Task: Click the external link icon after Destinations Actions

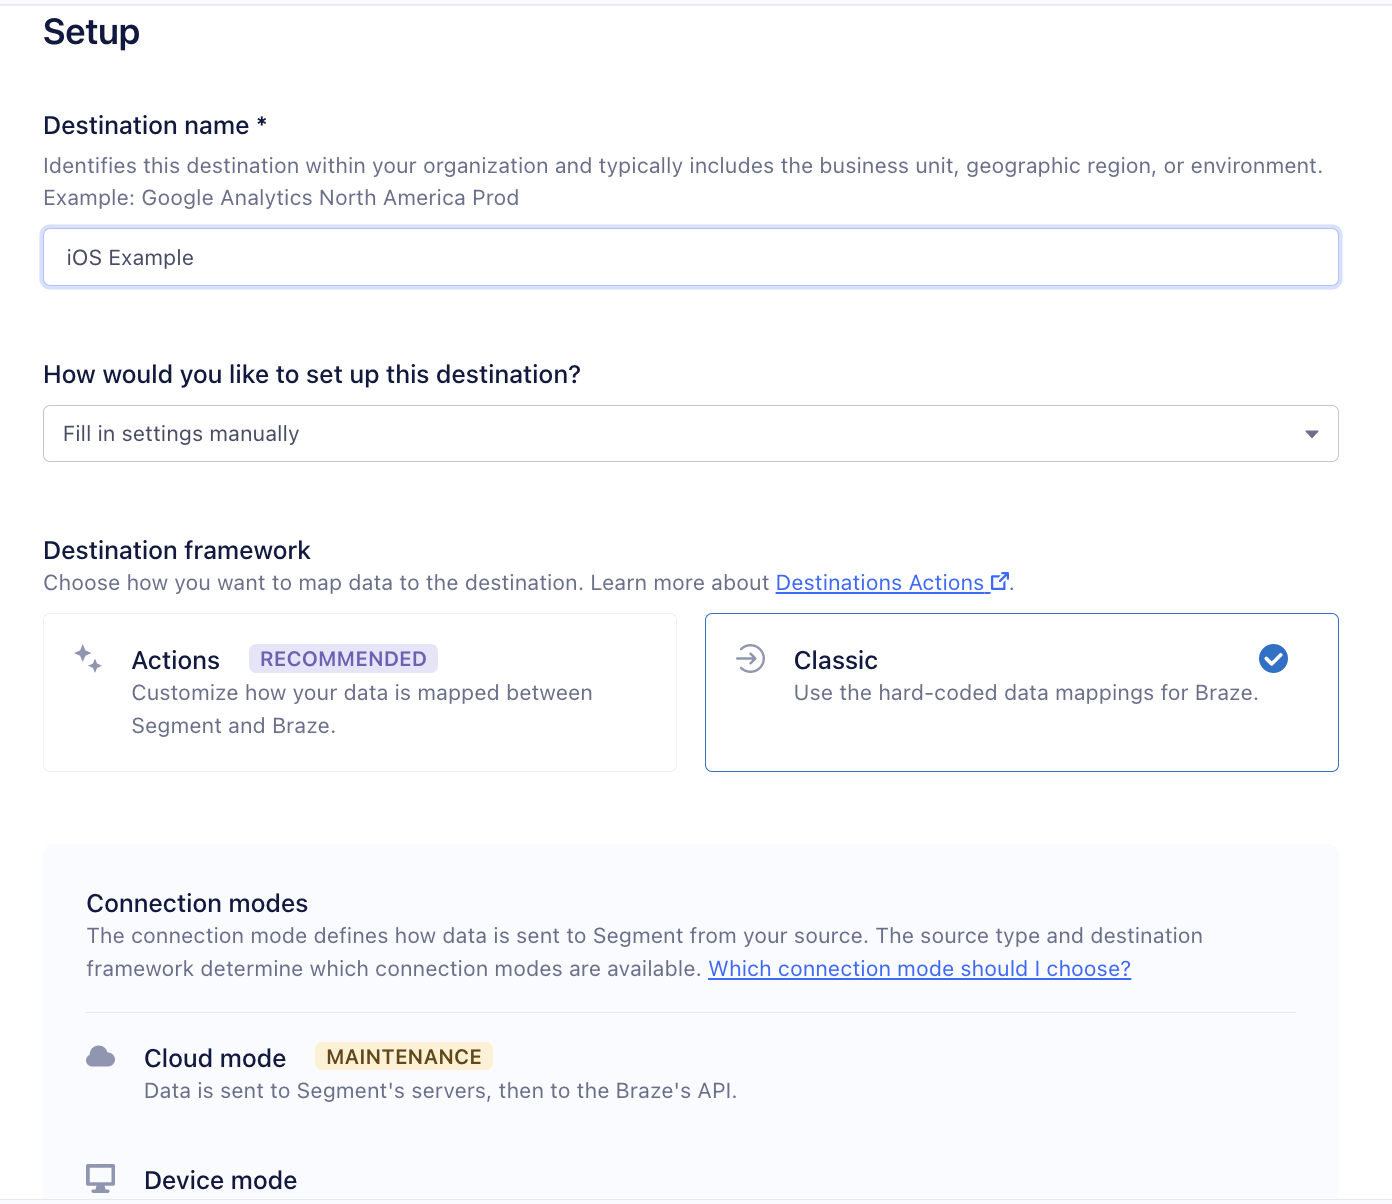Action: click(999, 581)
